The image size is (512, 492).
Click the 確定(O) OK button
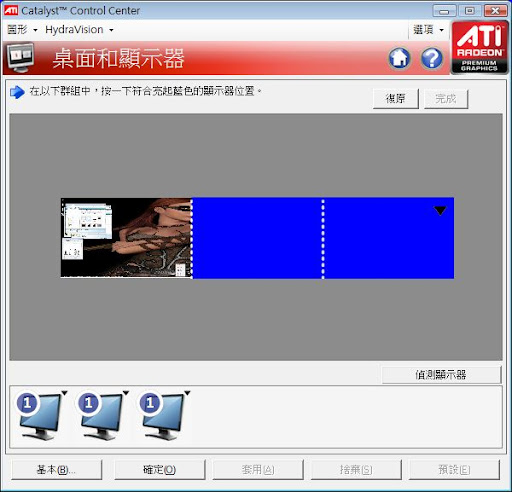tap(159, 470)
